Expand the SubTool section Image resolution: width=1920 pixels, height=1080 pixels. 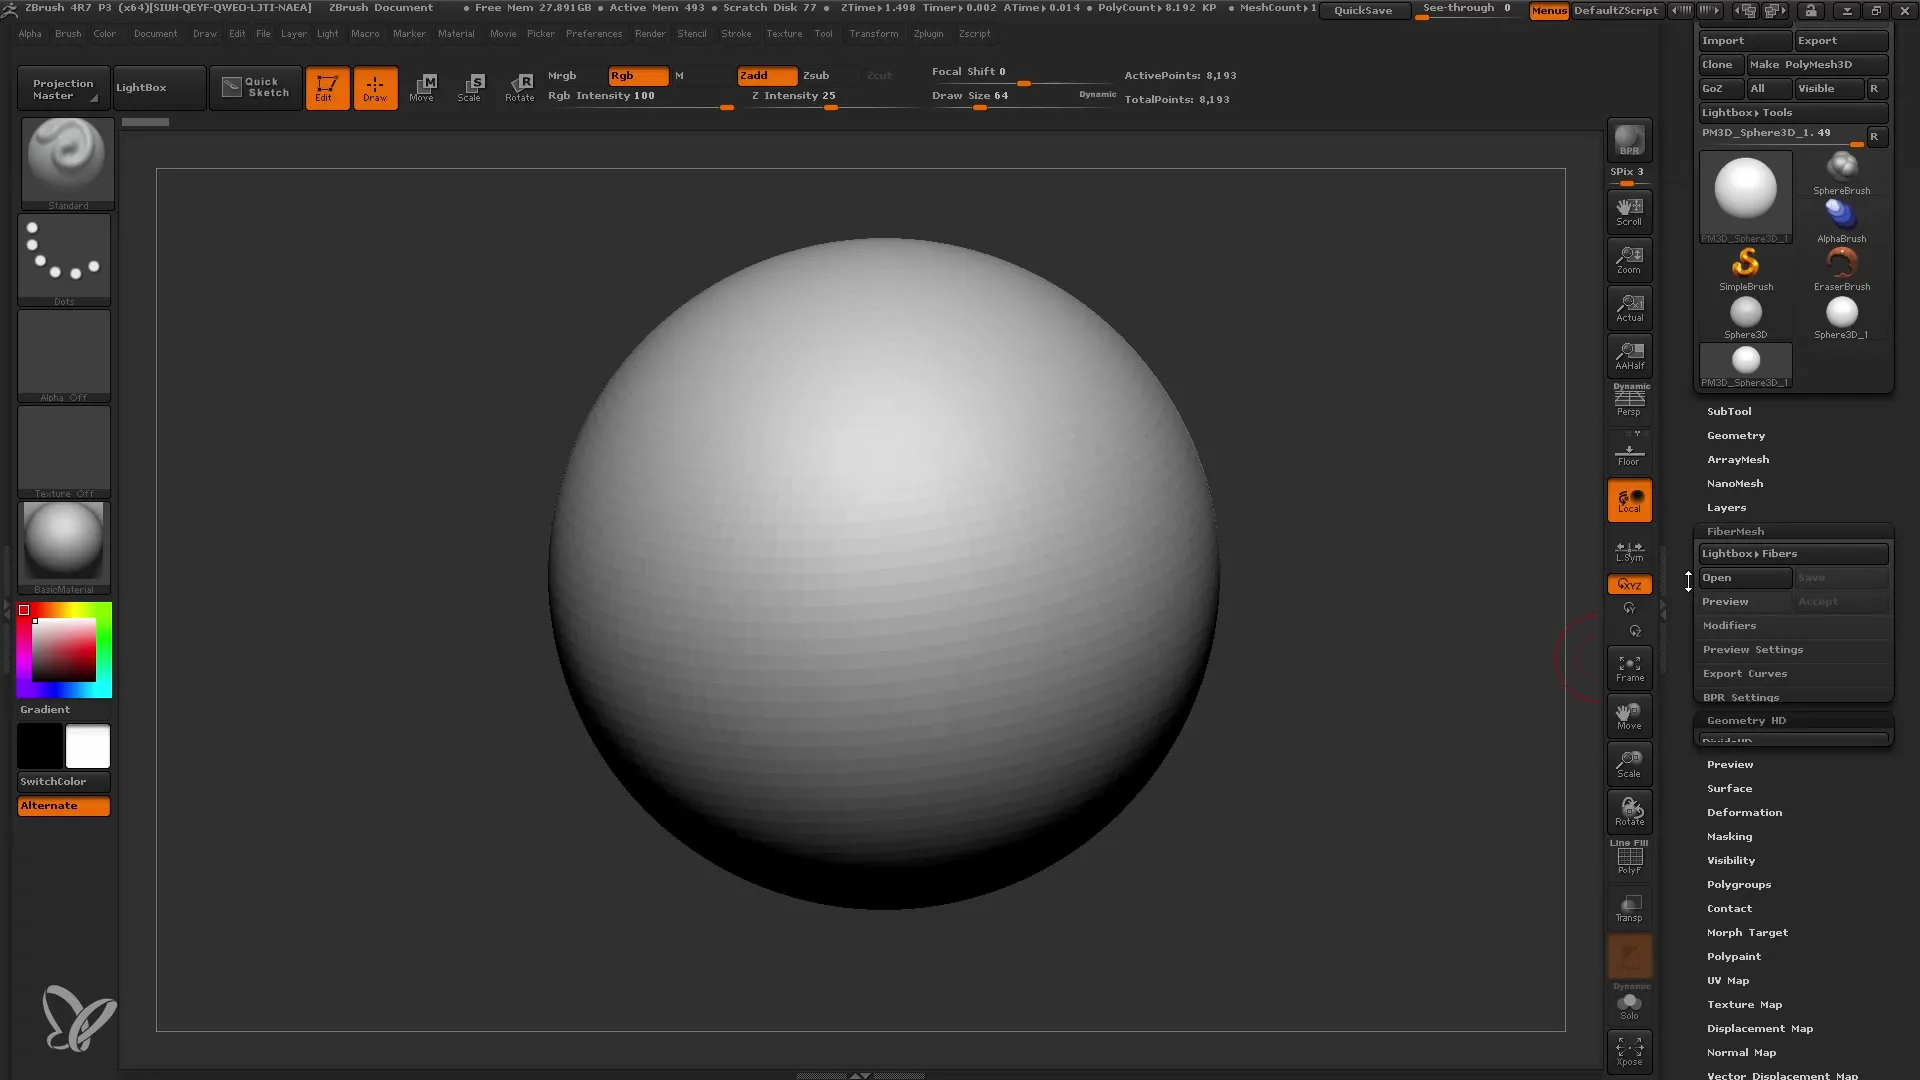[1729, 412]
